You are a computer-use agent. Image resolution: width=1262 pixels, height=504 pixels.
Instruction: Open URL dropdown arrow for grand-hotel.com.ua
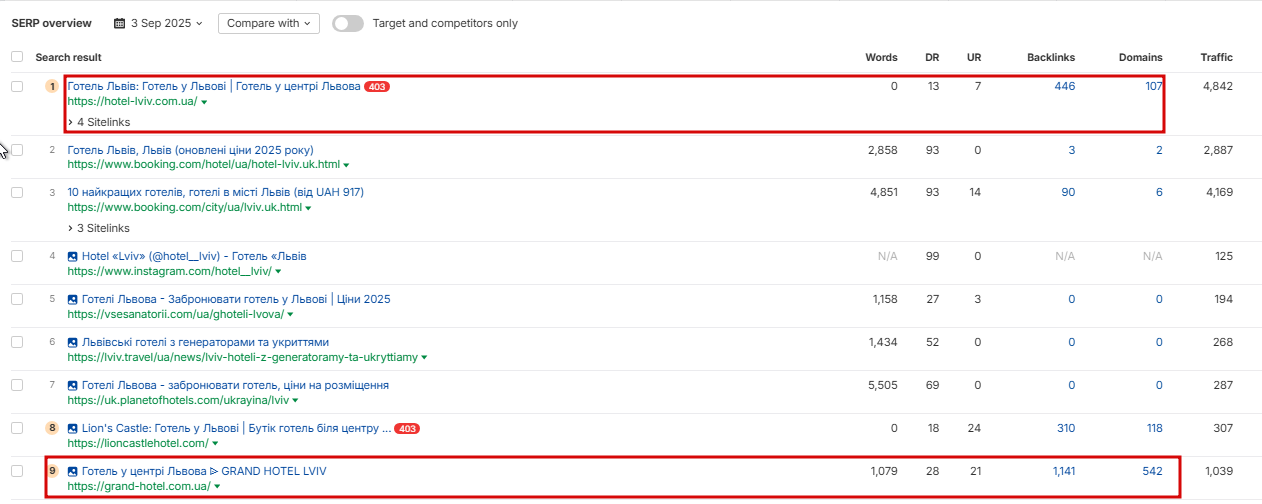click(217, 487)
